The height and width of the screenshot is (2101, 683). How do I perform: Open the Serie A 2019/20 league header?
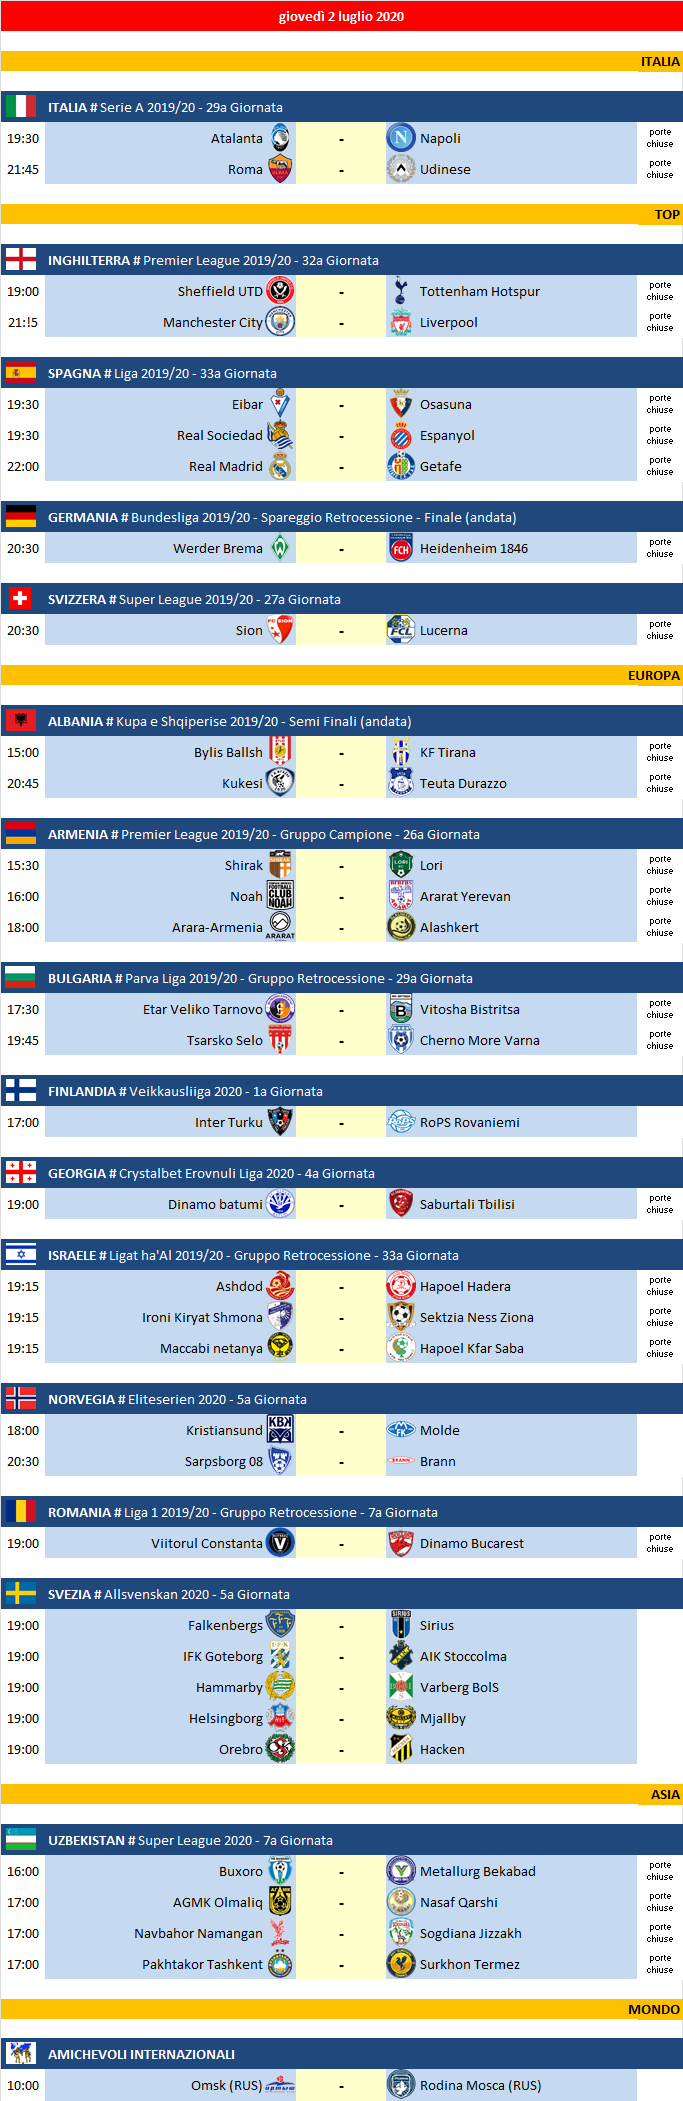coord(165,107)
